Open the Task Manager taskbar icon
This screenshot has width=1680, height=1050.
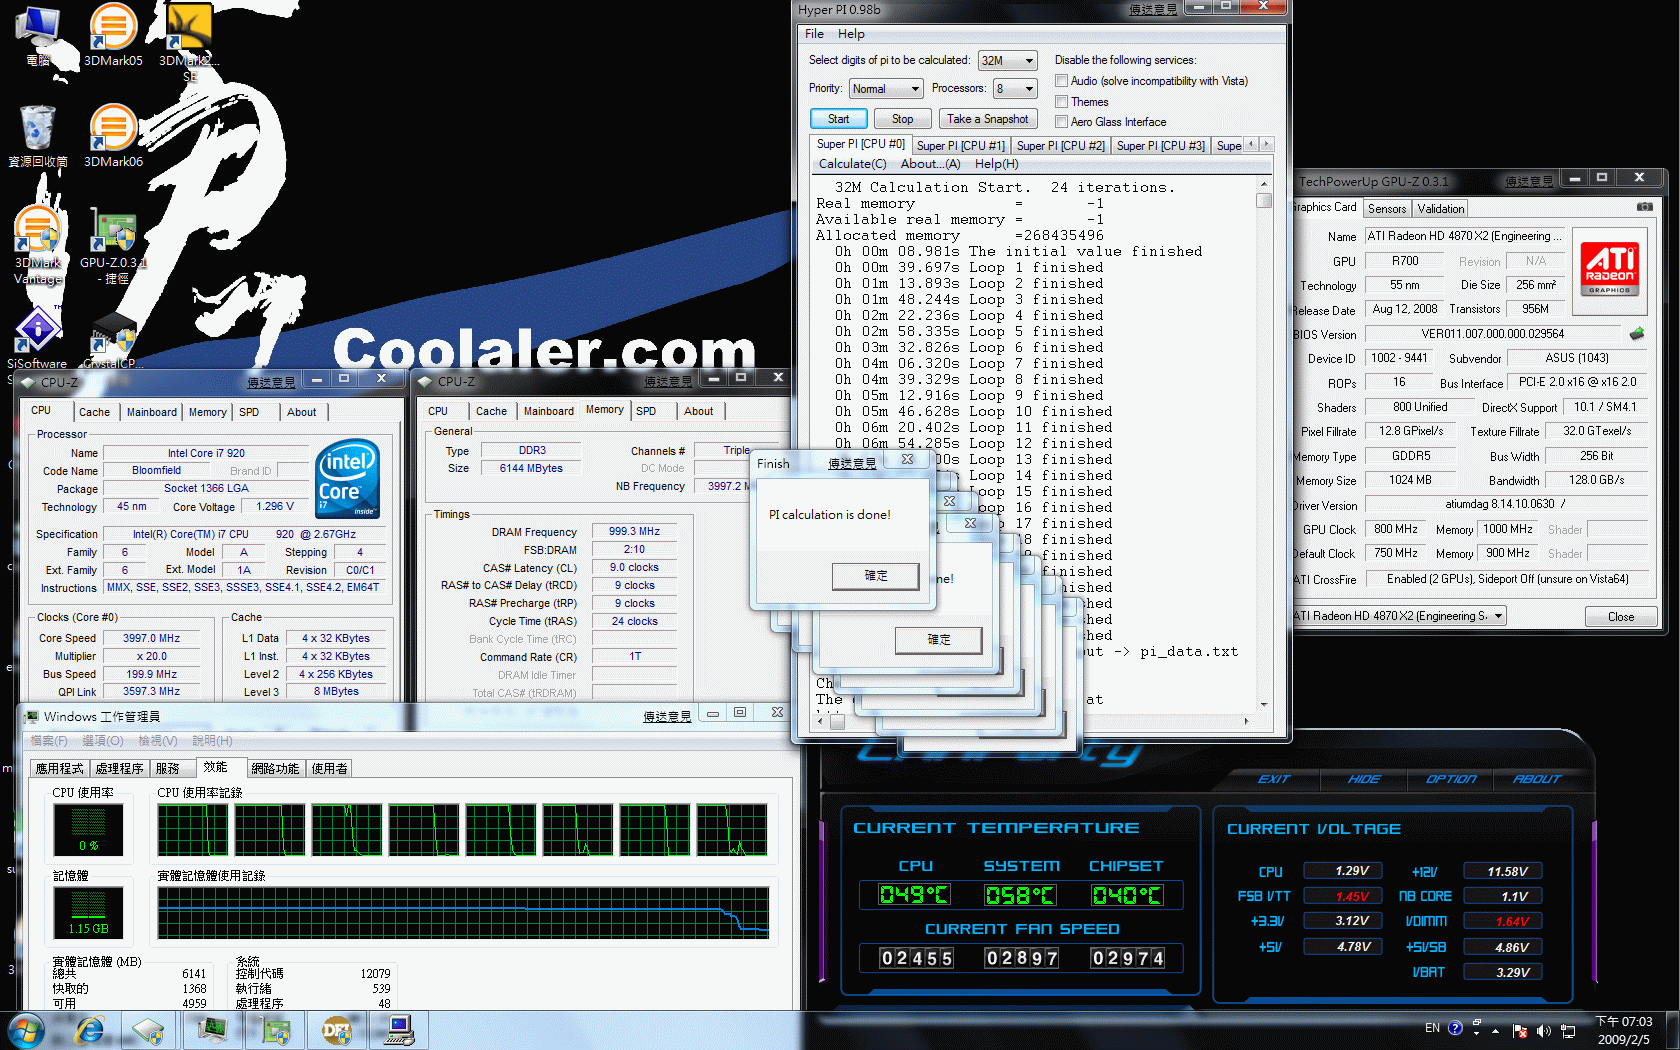[212, 1030]
